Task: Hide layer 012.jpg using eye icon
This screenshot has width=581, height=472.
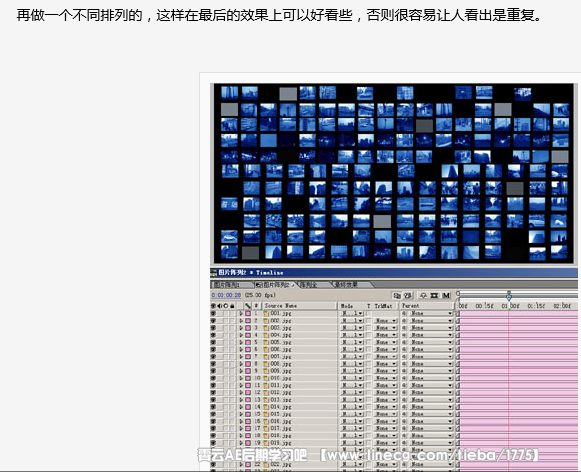Action: pos(213,392)
